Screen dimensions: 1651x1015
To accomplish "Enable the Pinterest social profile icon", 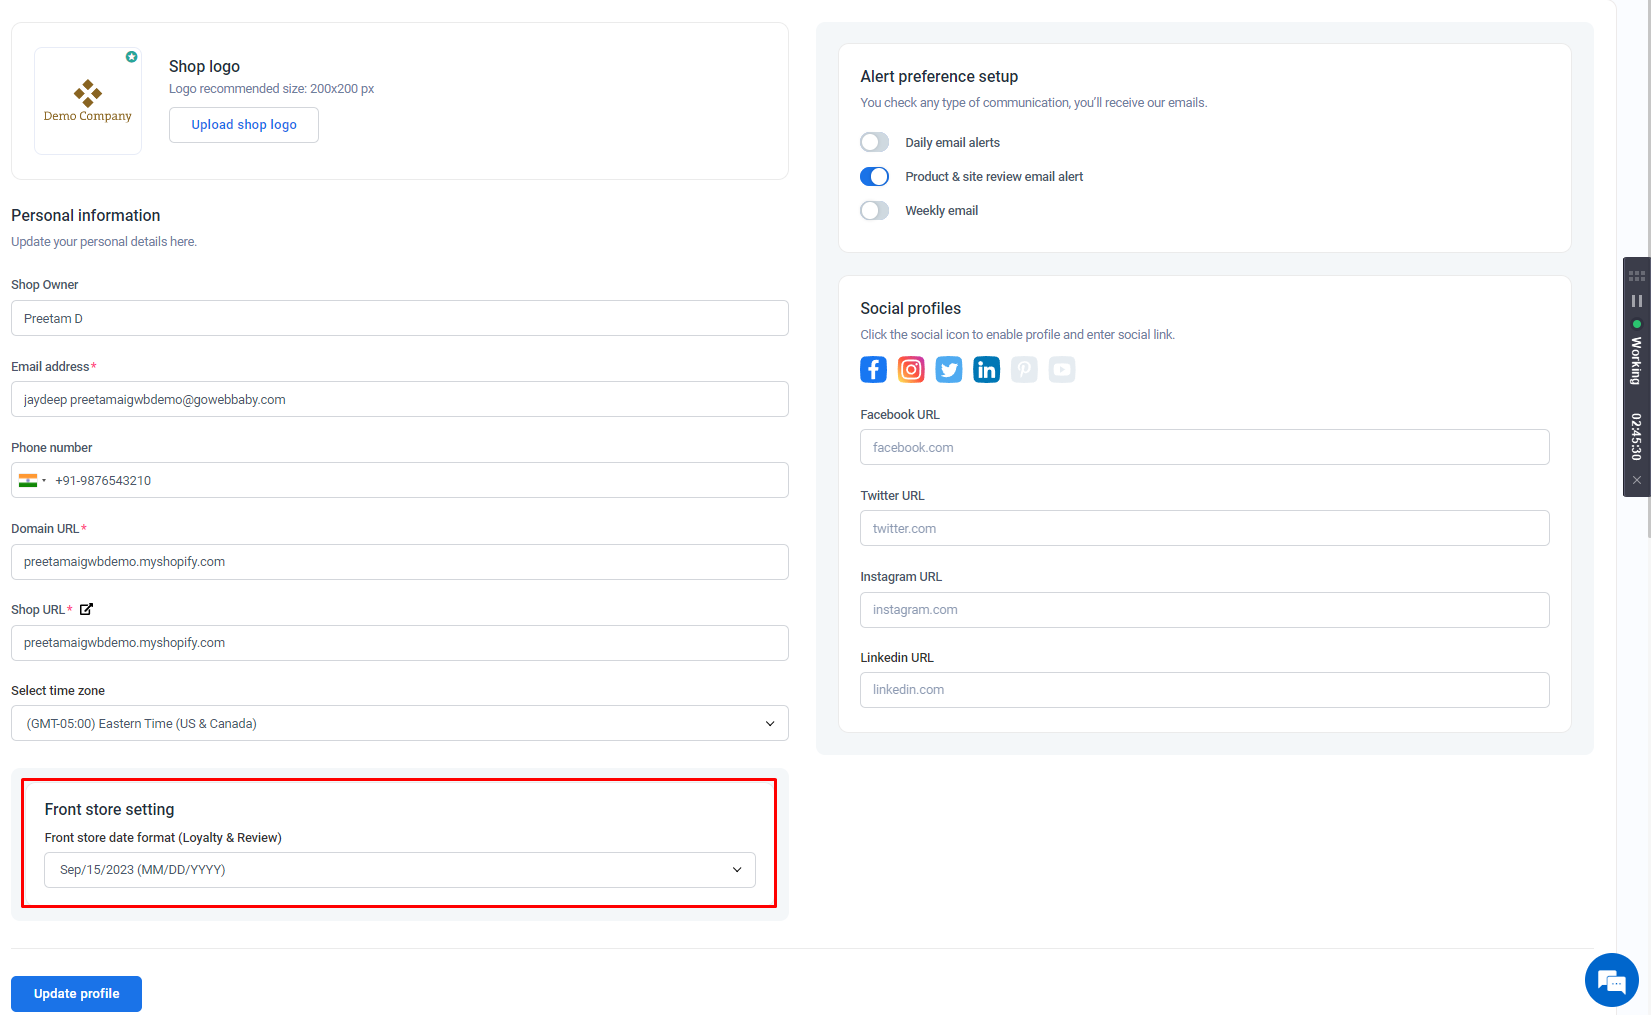I will pyautogui.click(x=1024, y=370).
